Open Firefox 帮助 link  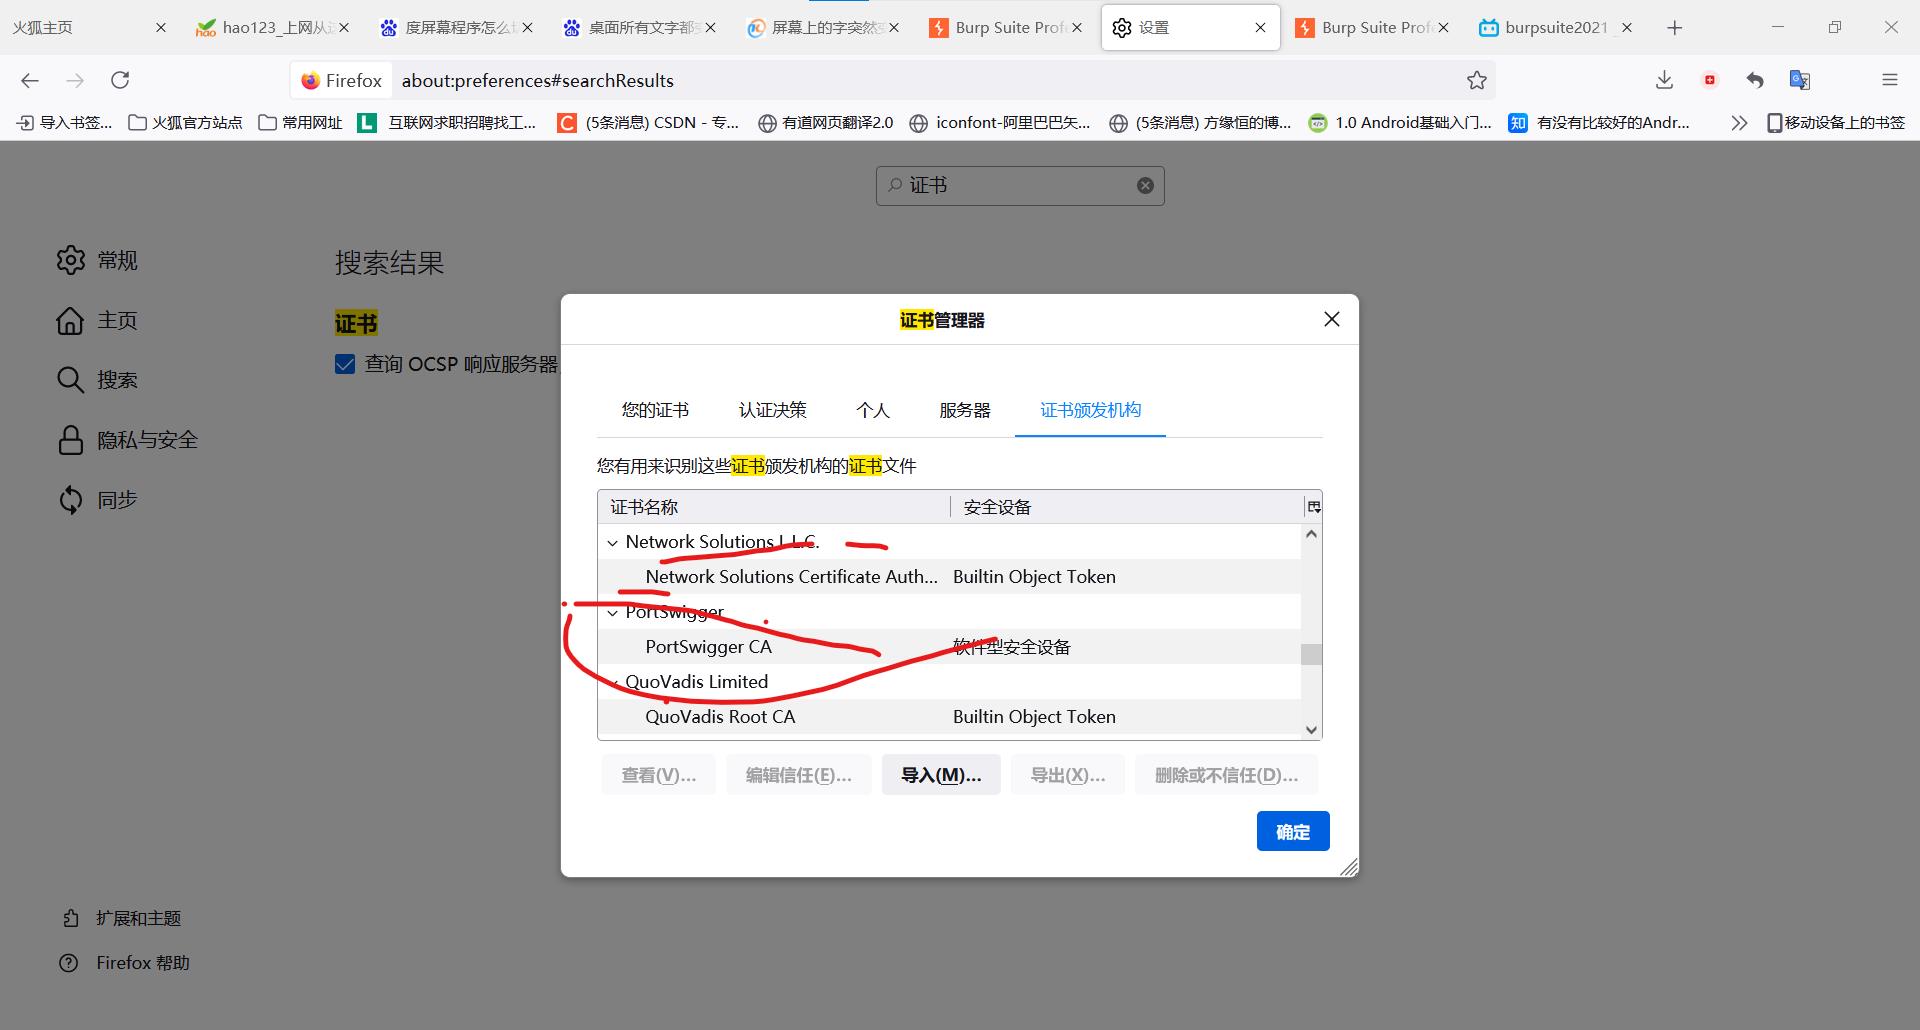pos(125,963)
